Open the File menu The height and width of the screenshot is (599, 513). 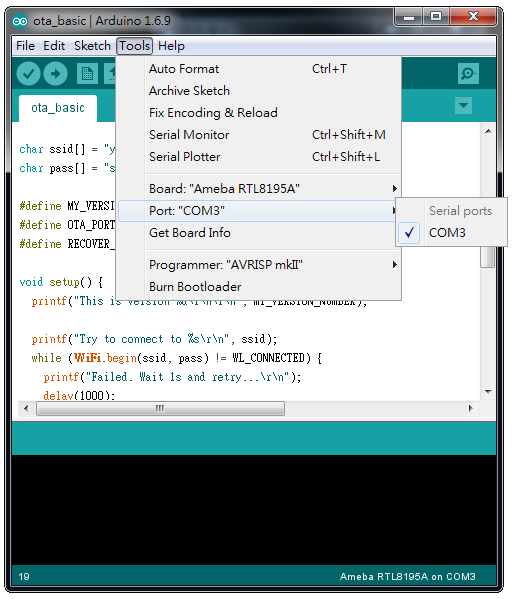tap(25, 46)
